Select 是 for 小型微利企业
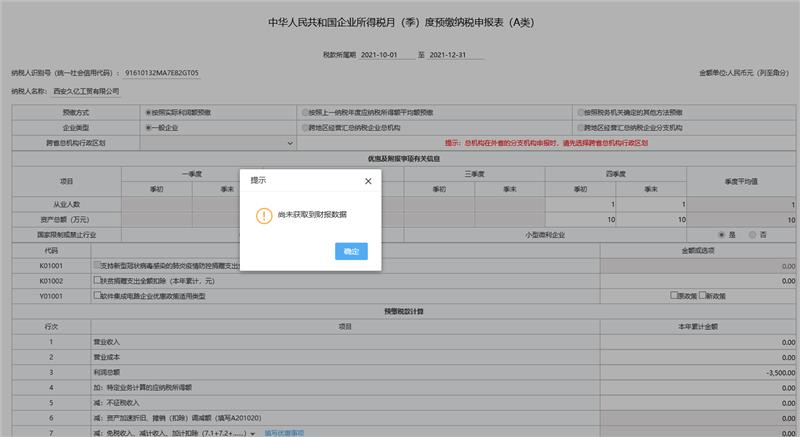 click(722, 234)
